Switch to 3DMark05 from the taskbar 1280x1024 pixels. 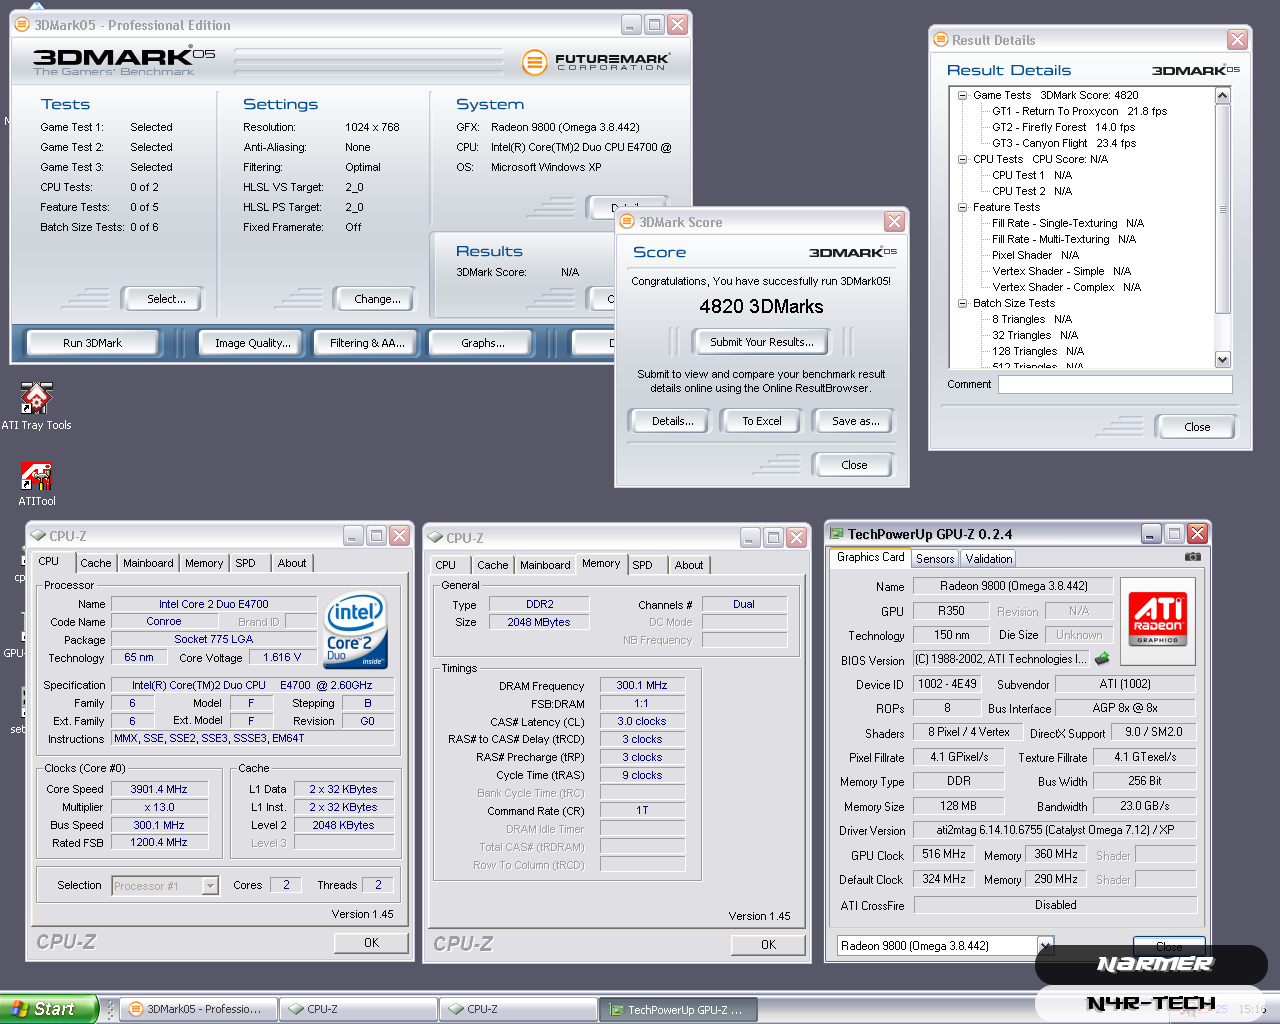[x=197, y=1010]
